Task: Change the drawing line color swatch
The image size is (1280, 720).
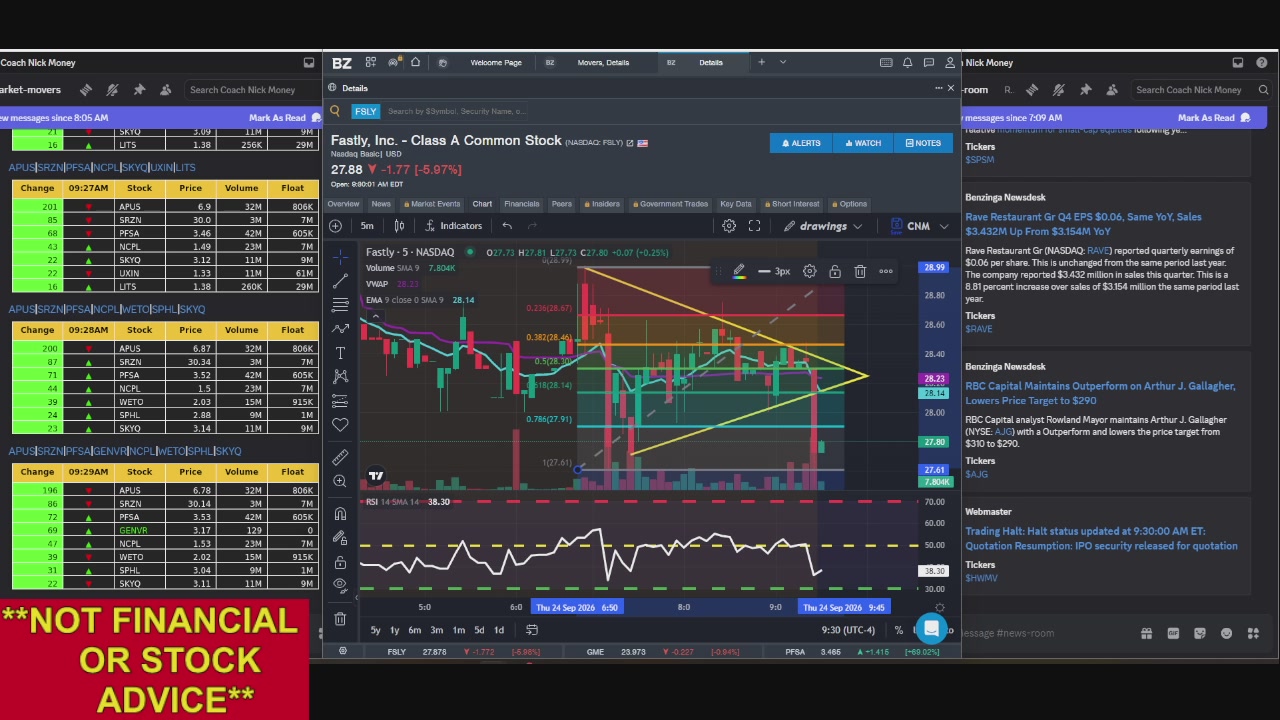Action: [x=739, y=271]
